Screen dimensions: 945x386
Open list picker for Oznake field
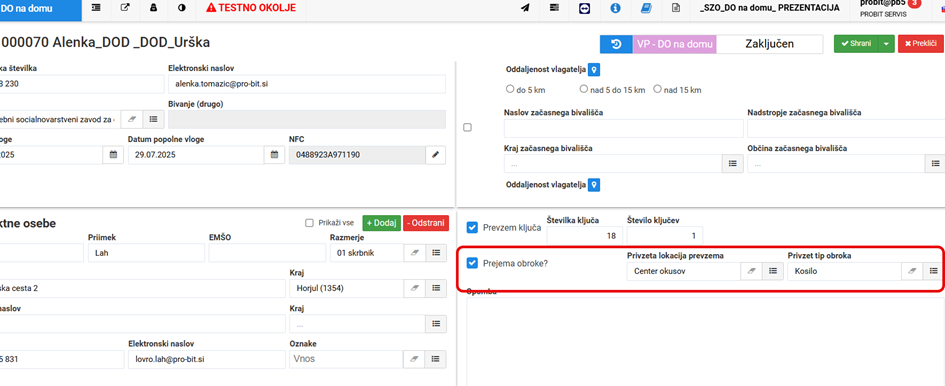[x=436, y=359]
